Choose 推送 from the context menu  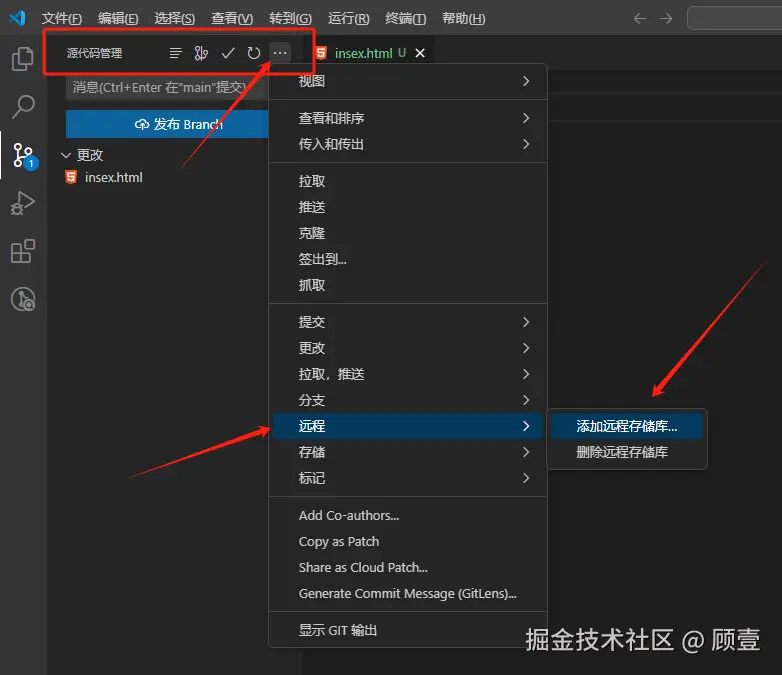click(x=408, y=207)
